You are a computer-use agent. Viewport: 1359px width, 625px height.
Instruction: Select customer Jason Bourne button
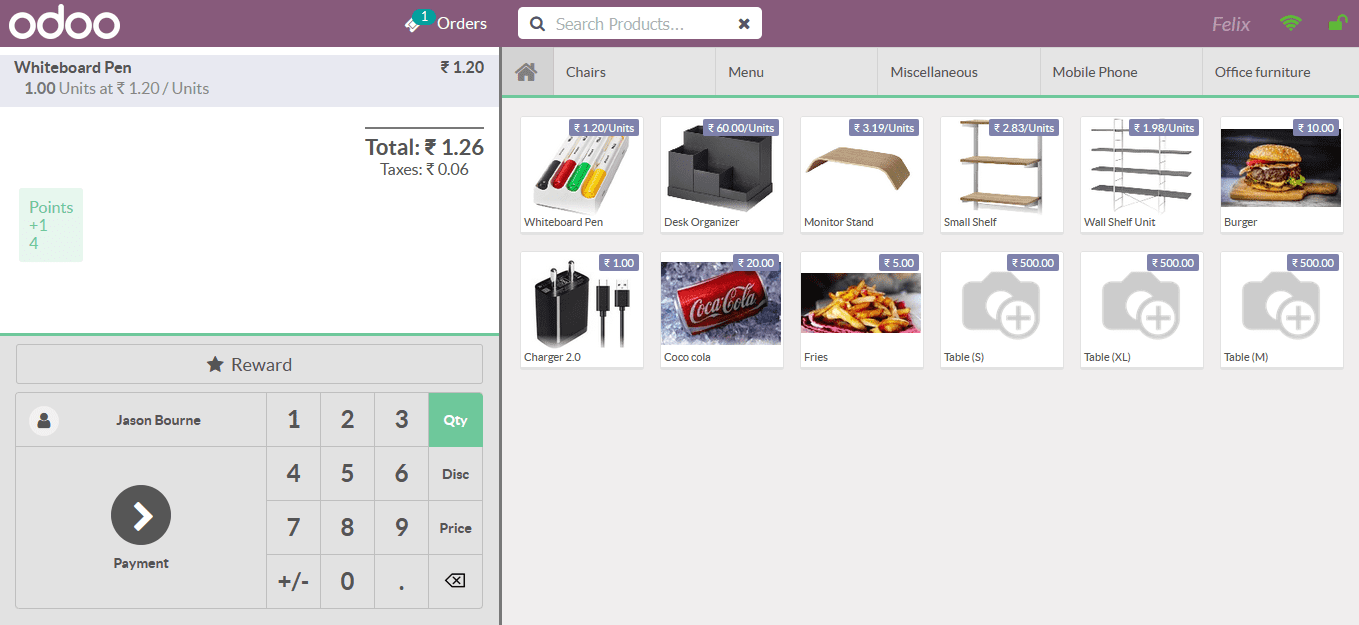point(141,420)
